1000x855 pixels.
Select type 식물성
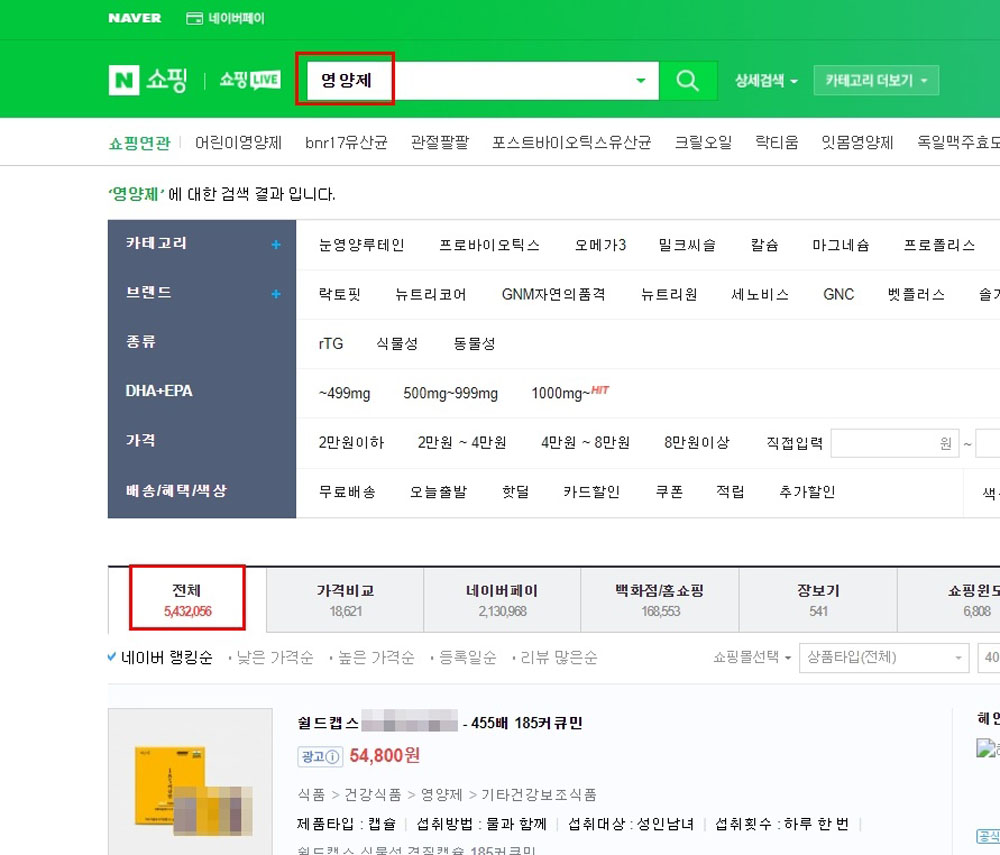tap(397, 344)
